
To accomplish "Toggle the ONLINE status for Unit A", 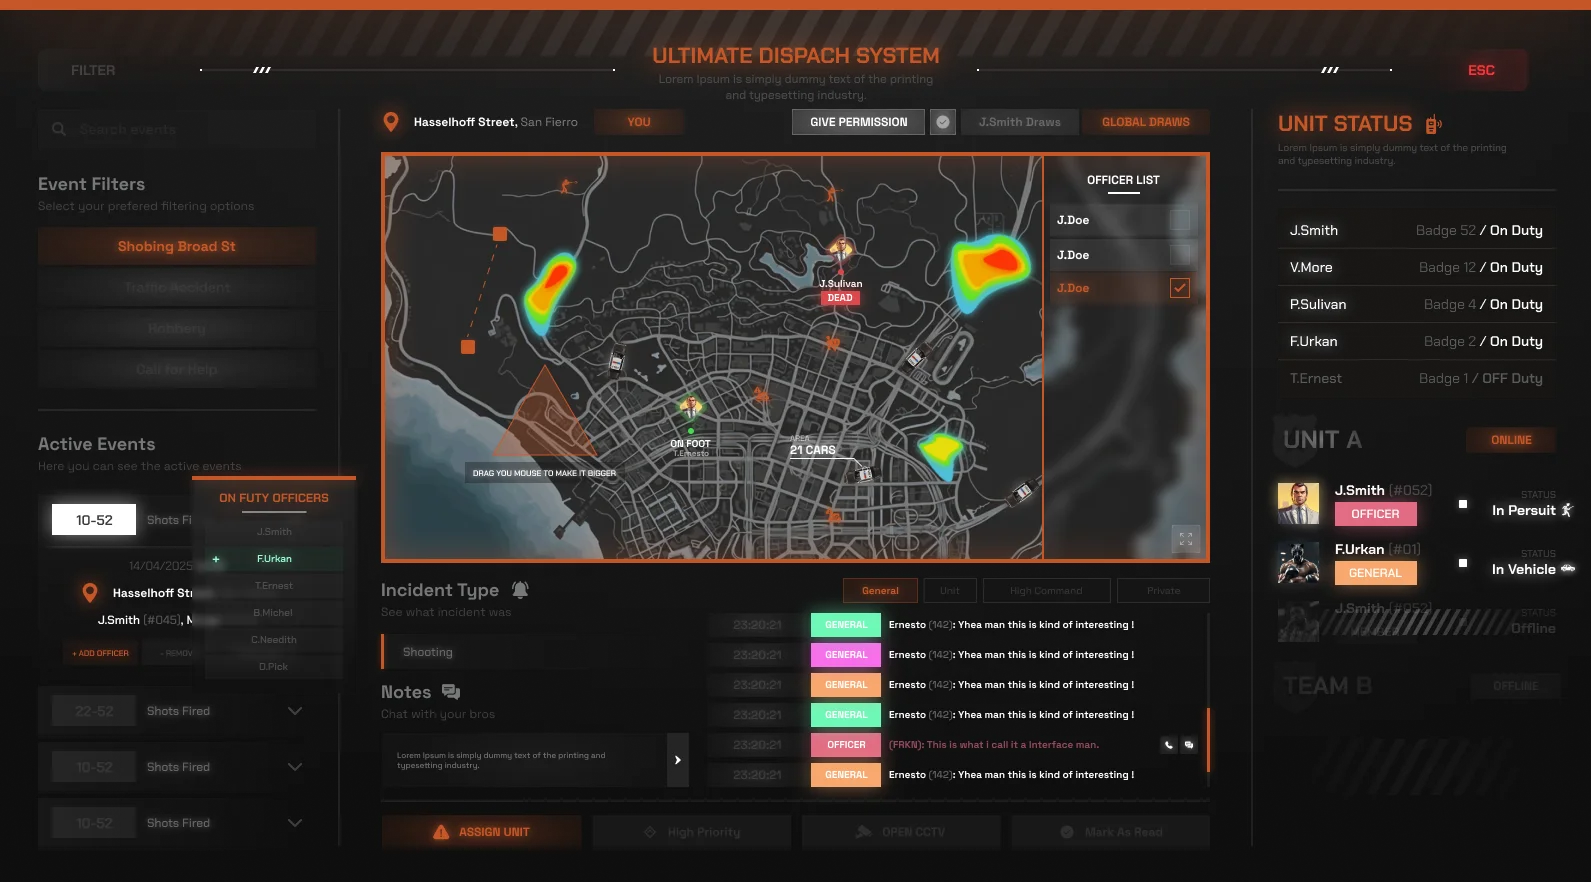I will tap(1512, 440).
